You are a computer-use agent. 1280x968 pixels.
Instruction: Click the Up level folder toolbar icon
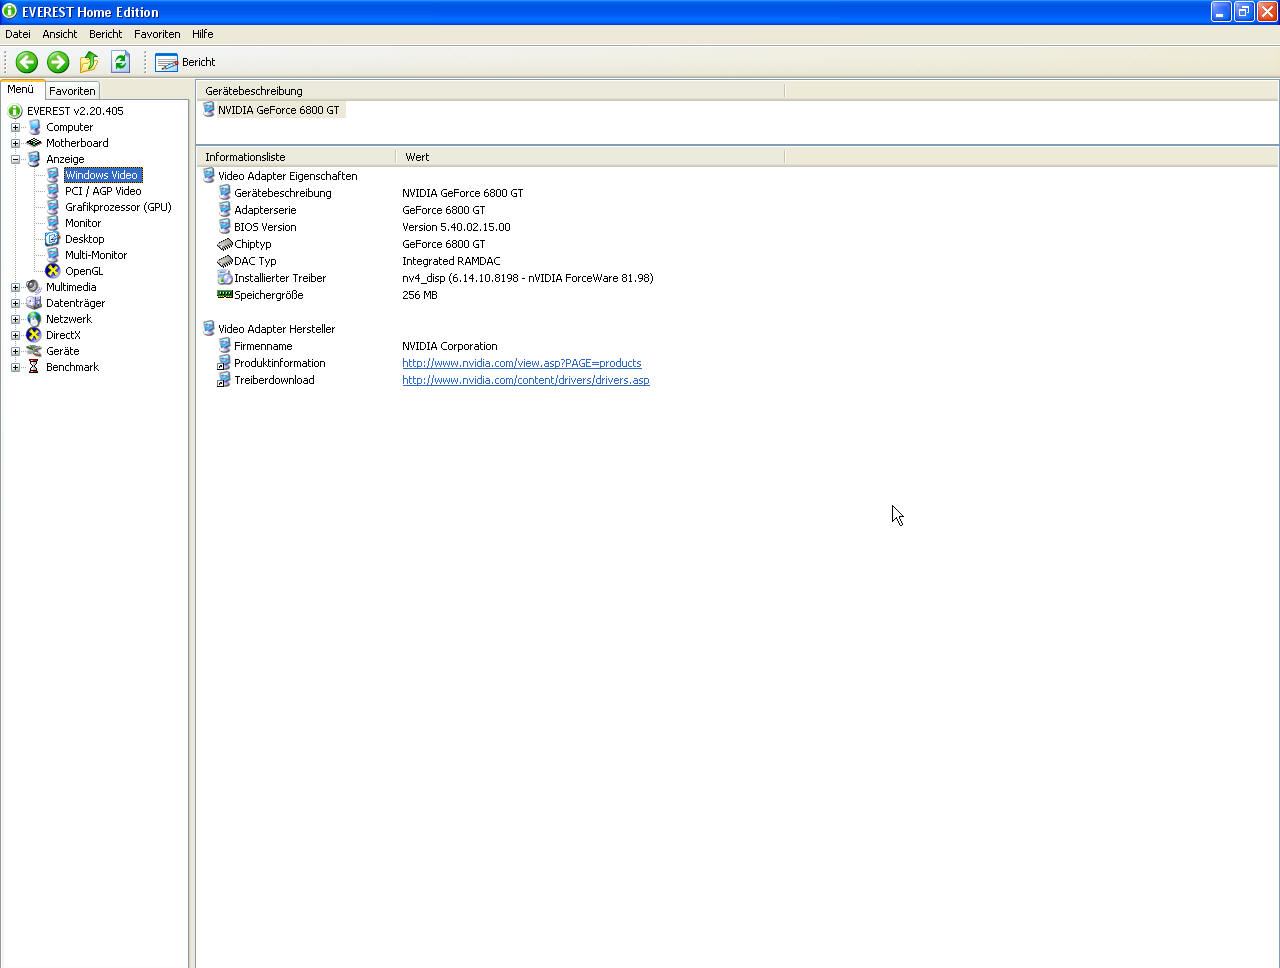89,62
